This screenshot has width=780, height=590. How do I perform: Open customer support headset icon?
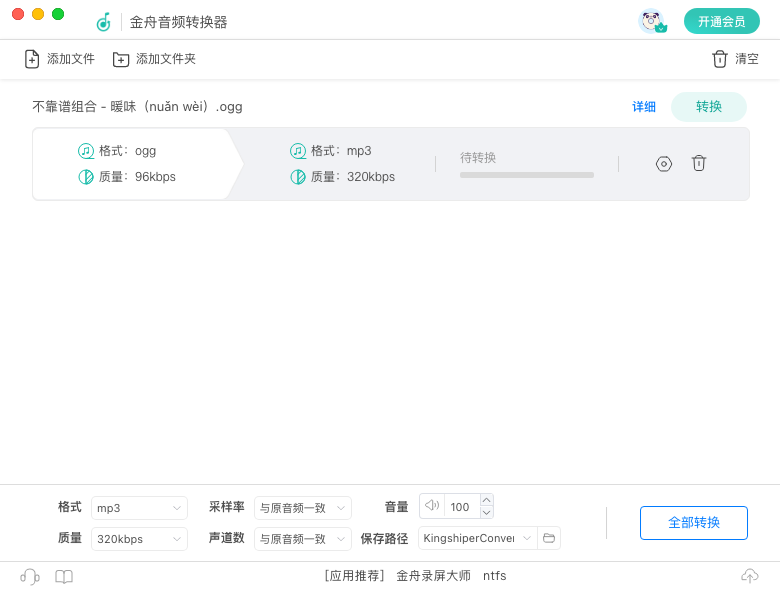(30, 577)
